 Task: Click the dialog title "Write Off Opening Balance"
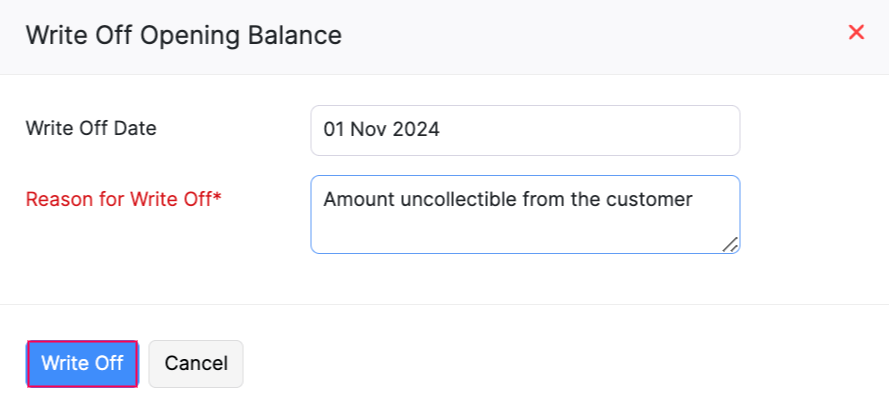[183, 36]
